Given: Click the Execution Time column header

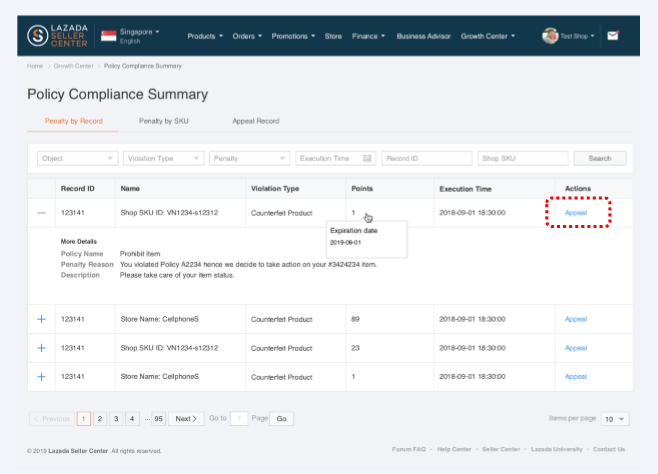Looking at the screenshot, I should click(x=465, y=189).
